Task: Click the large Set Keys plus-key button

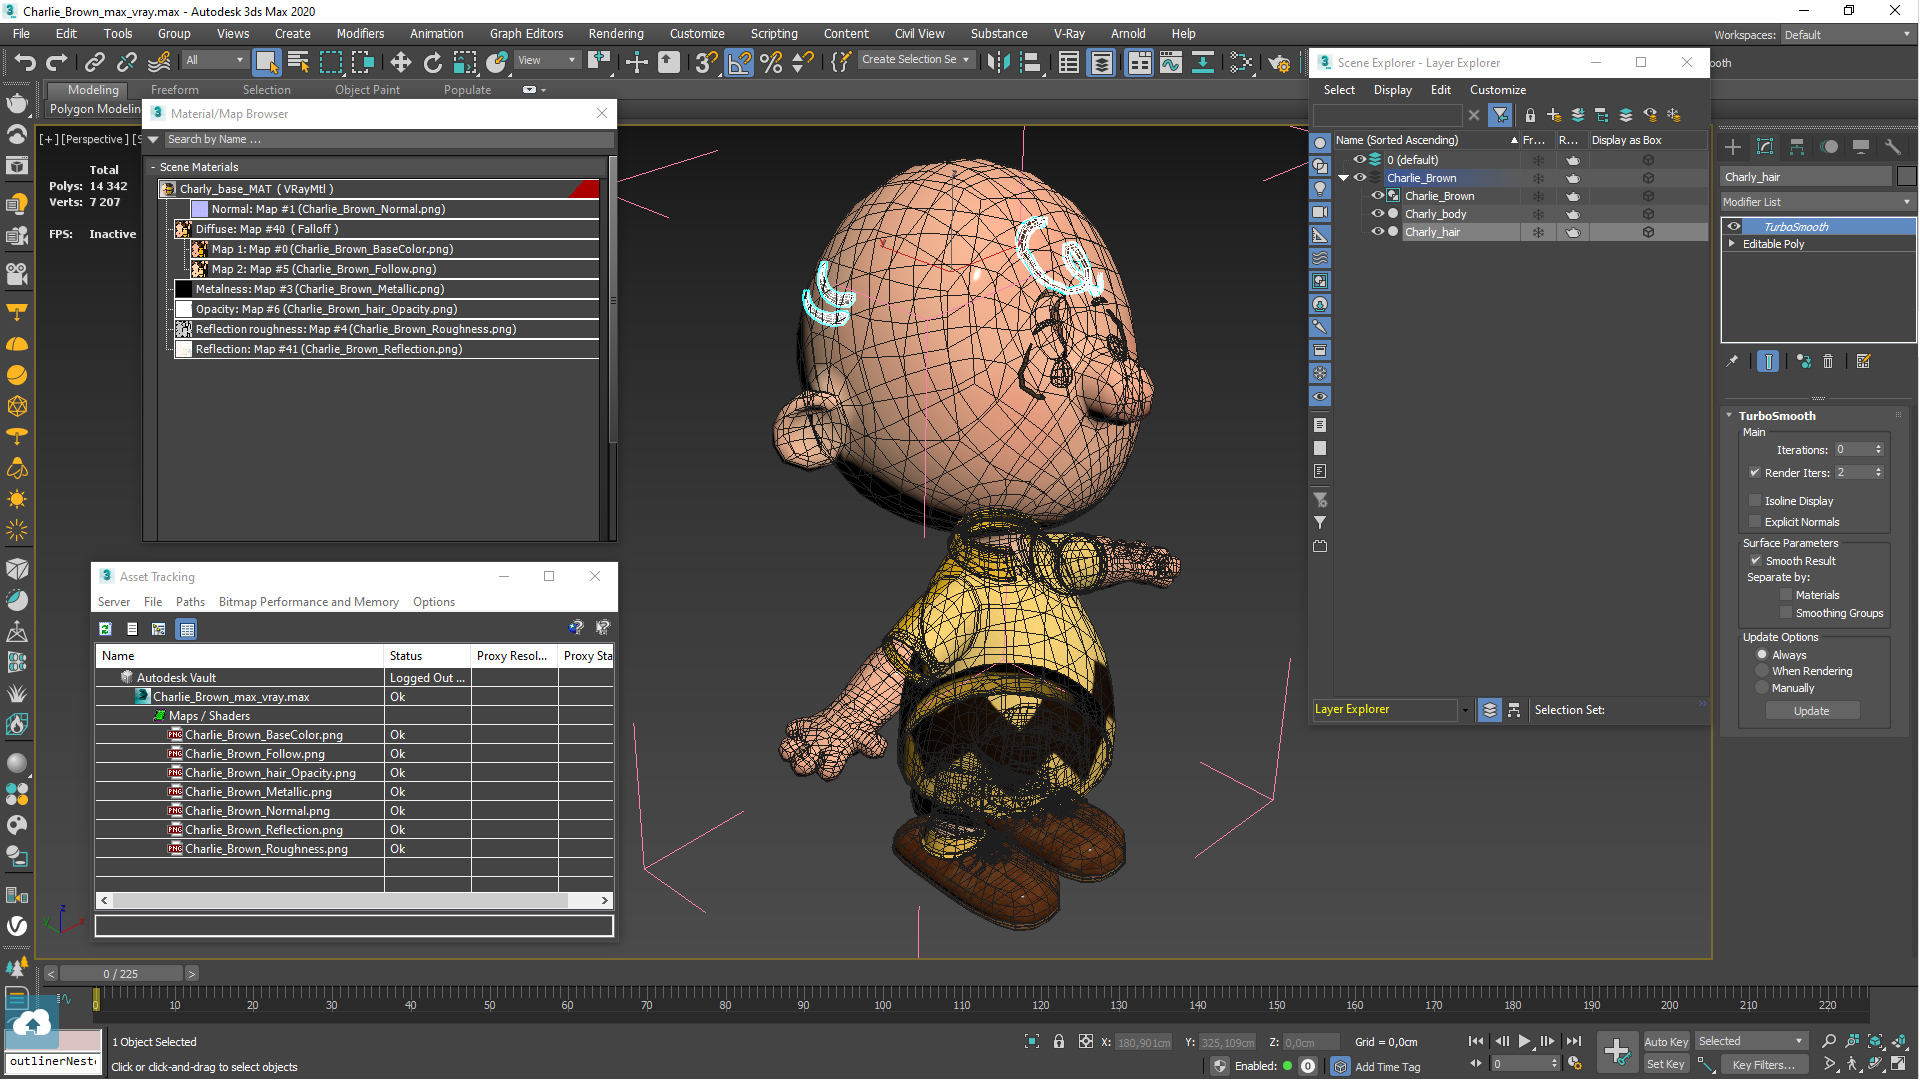Action: click(1617, 1051)
